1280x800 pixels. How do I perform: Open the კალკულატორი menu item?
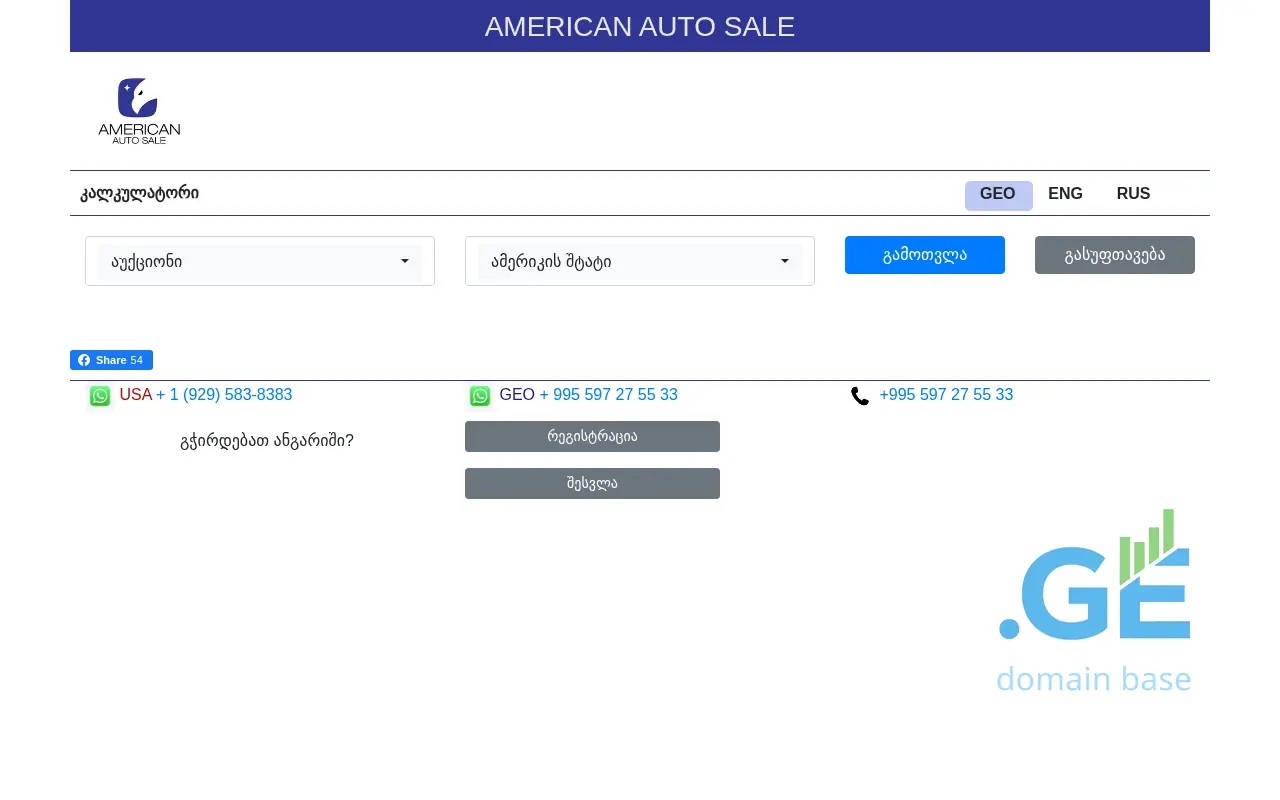point(140,193)
